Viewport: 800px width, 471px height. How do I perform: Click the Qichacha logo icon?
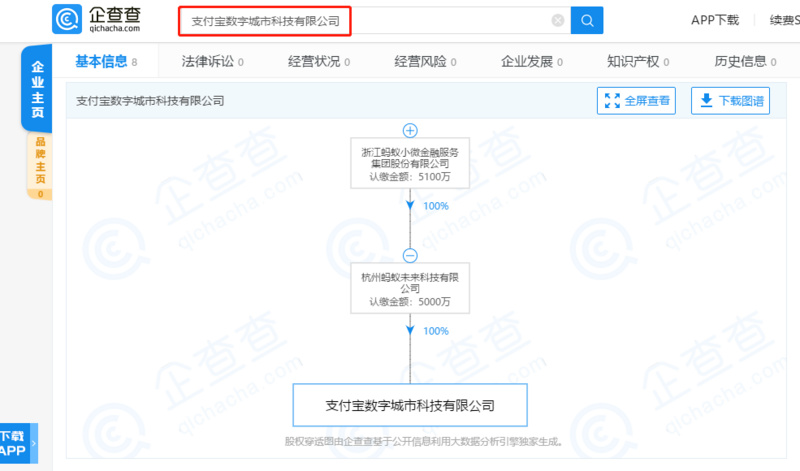coord(67,19)
